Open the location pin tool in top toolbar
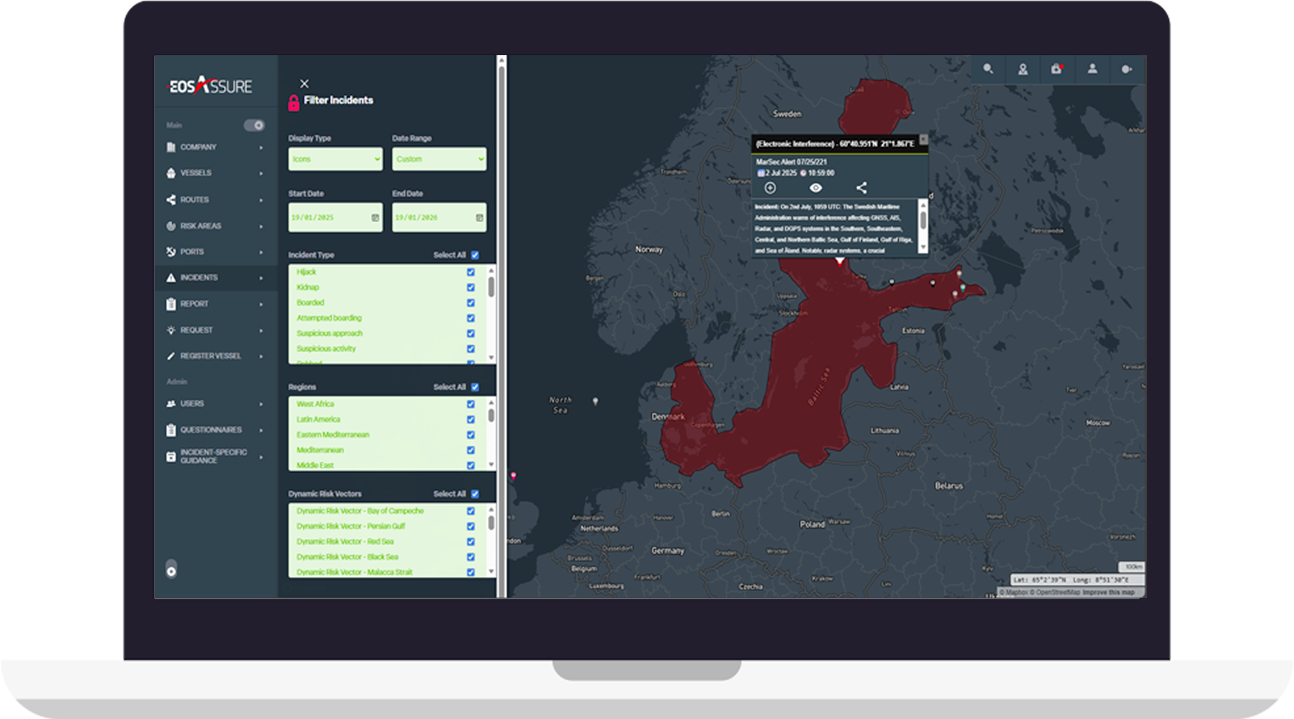Viewport: 1294px width, 719px height. click(1023, 69)
